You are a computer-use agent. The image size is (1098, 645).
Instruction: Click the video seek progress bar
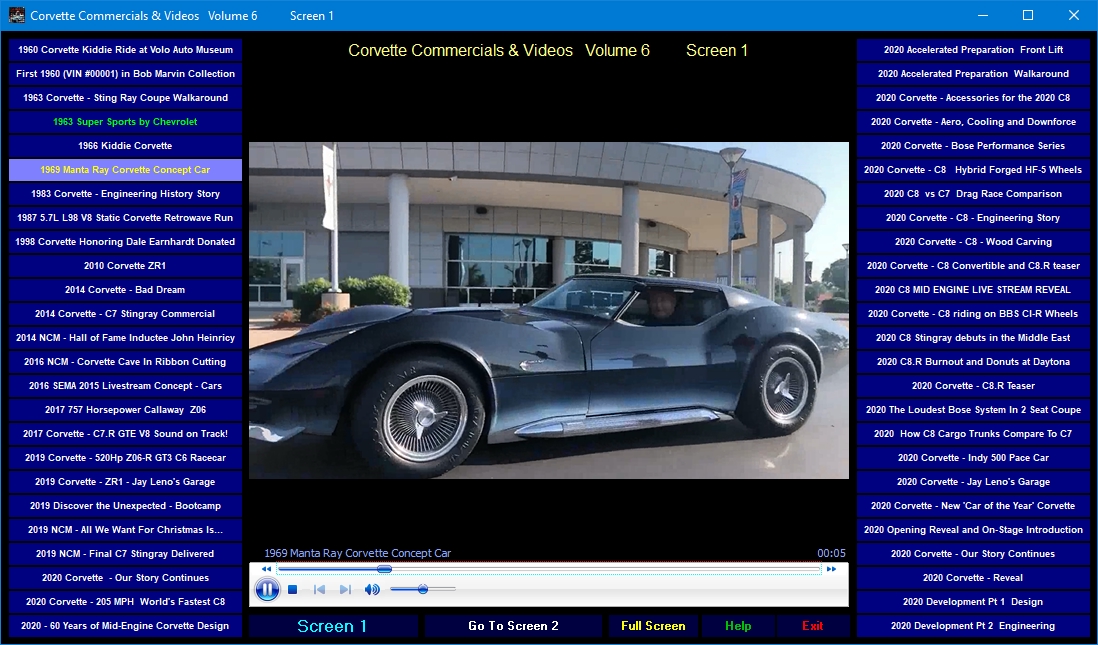[549, 569]
